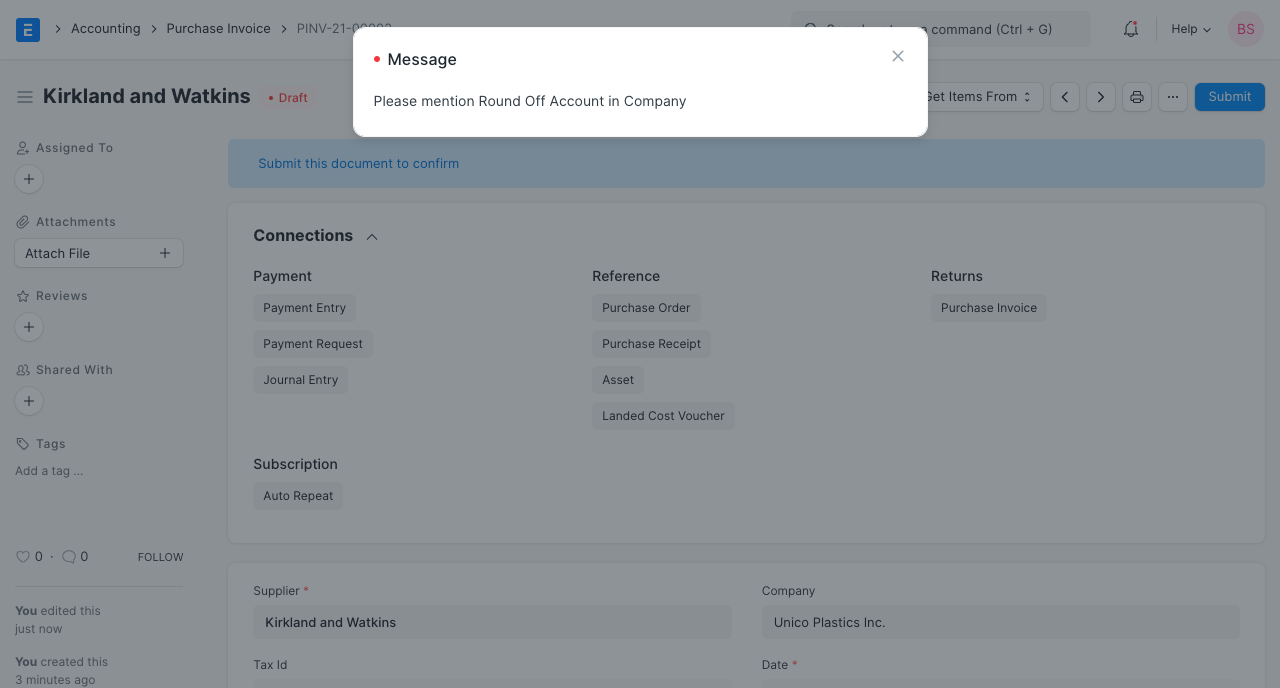This screenshot has width=1280, height=688.
Task: Submit the purchase invoice
Action: tap(1229, 96)
